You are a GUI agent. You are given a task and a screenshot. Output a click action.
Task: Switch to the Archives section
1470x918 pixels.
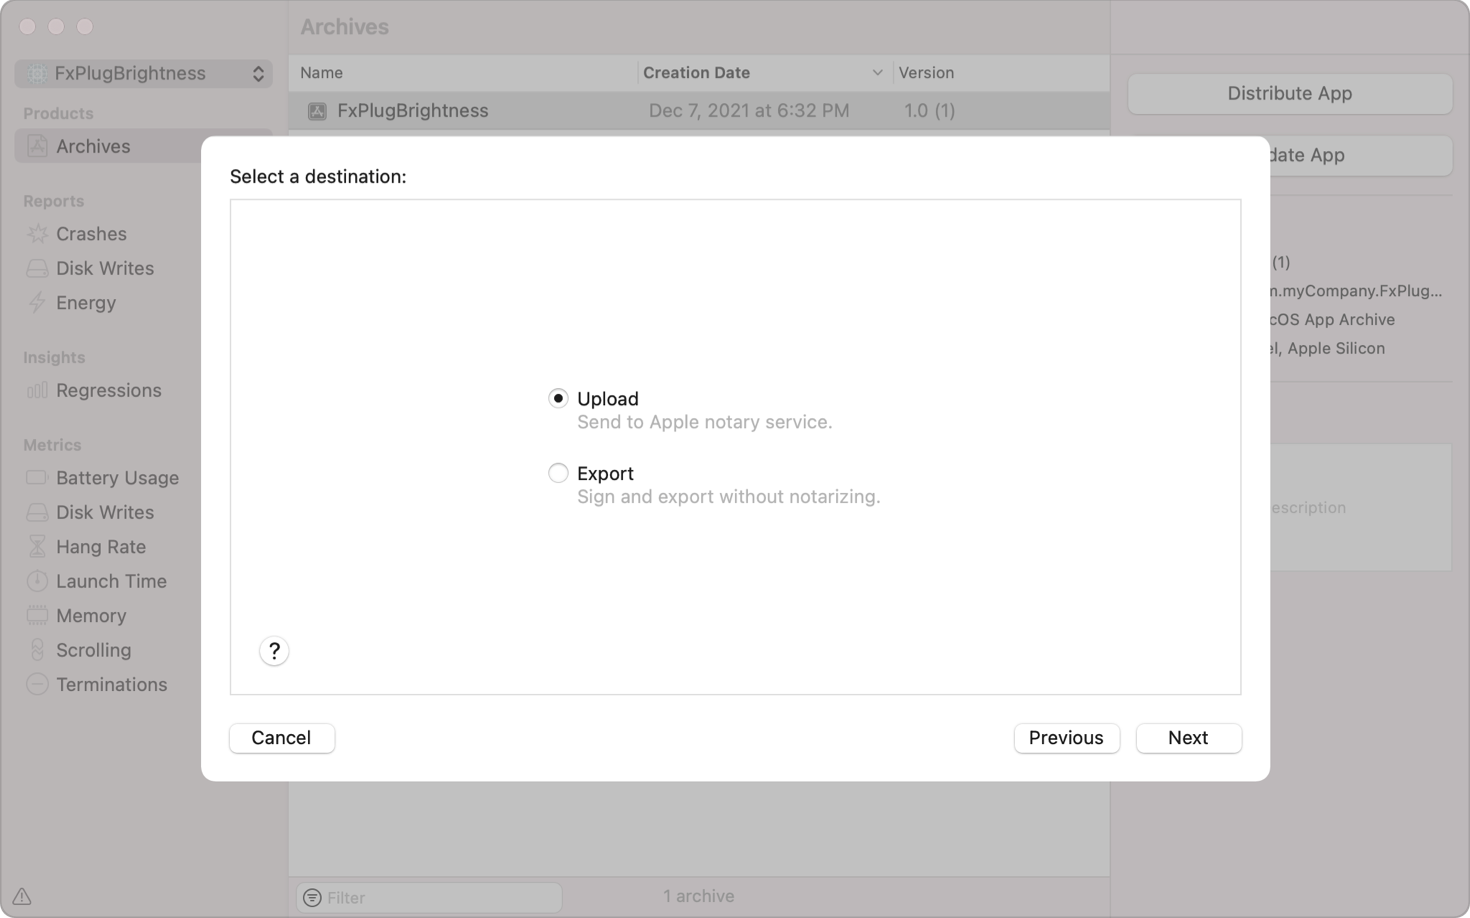click(93, 146)
